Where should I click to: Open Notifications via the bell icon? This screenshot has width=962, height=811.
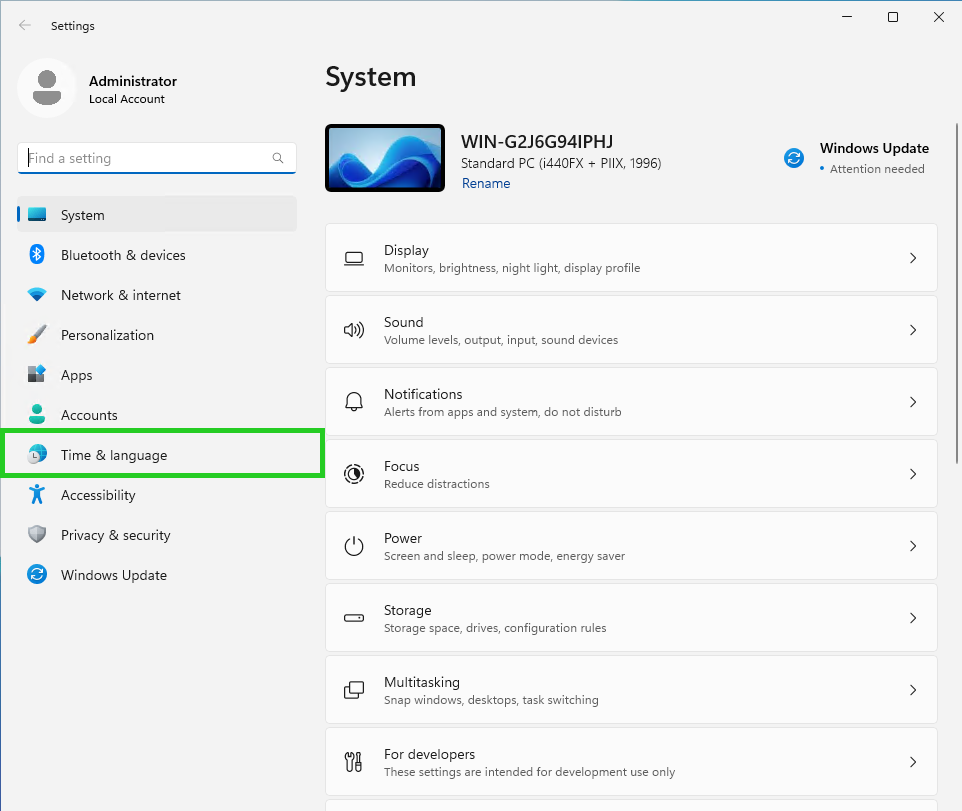[354, 401]
